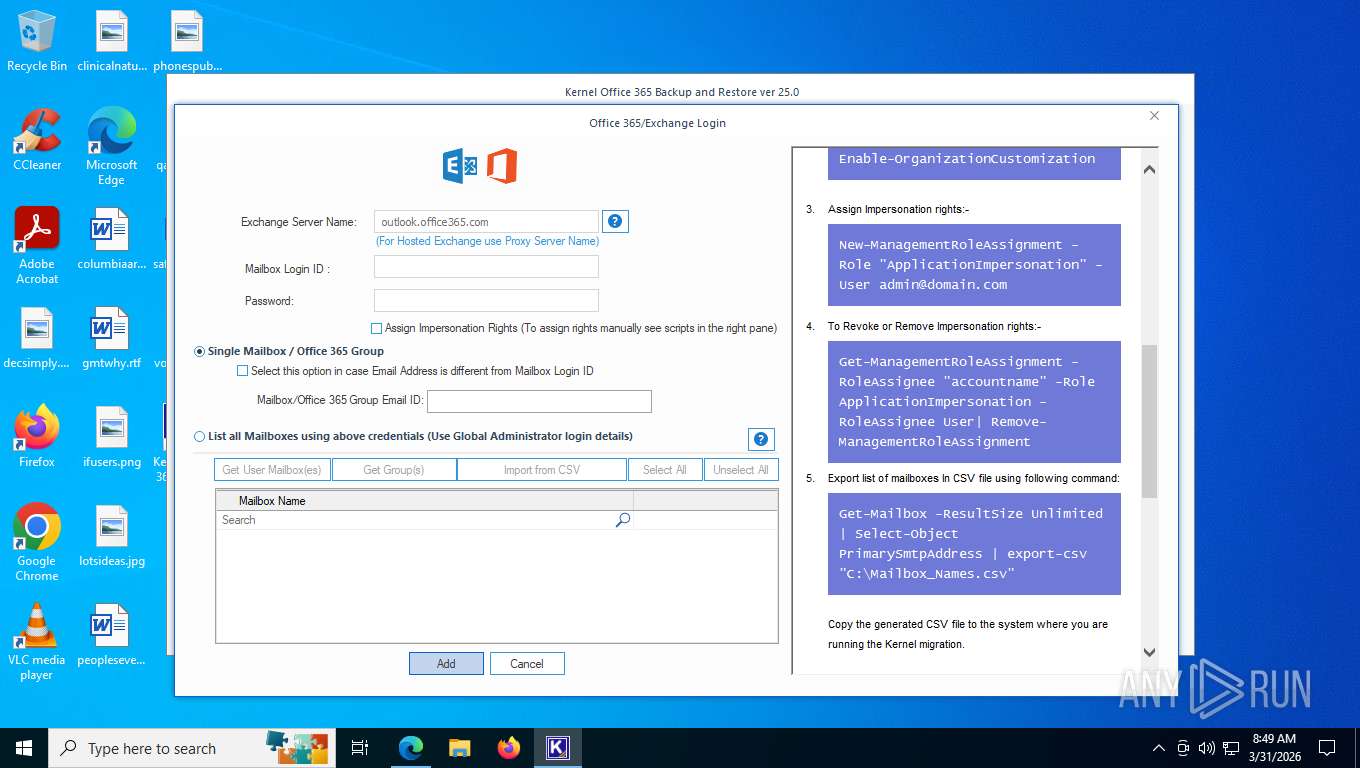Click the Enable-OrganizationCustomization script block
The width and height of the screenshot is (1360, 768).
click(x=974, y=164)
